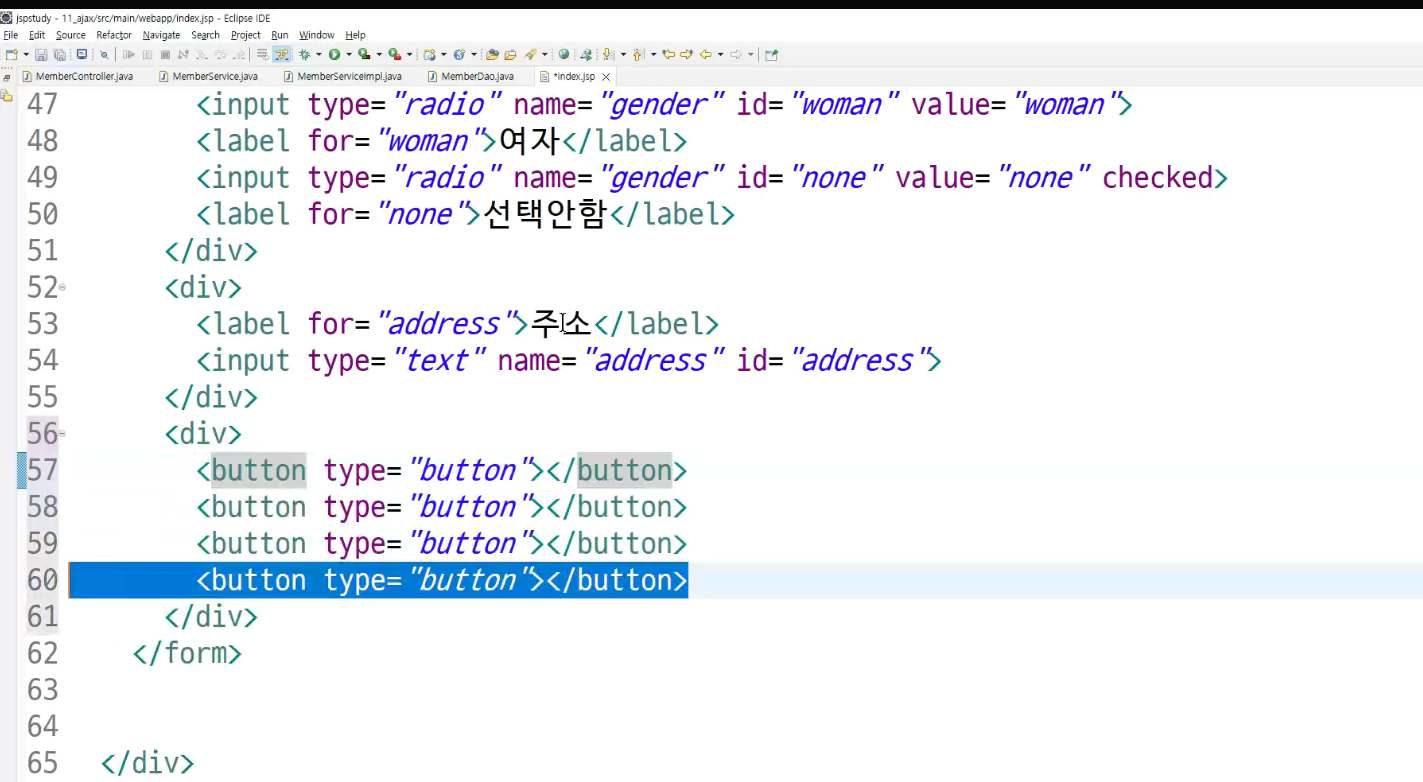
Task: Open the Navigate menu
Action: click(x=161, y=35)
